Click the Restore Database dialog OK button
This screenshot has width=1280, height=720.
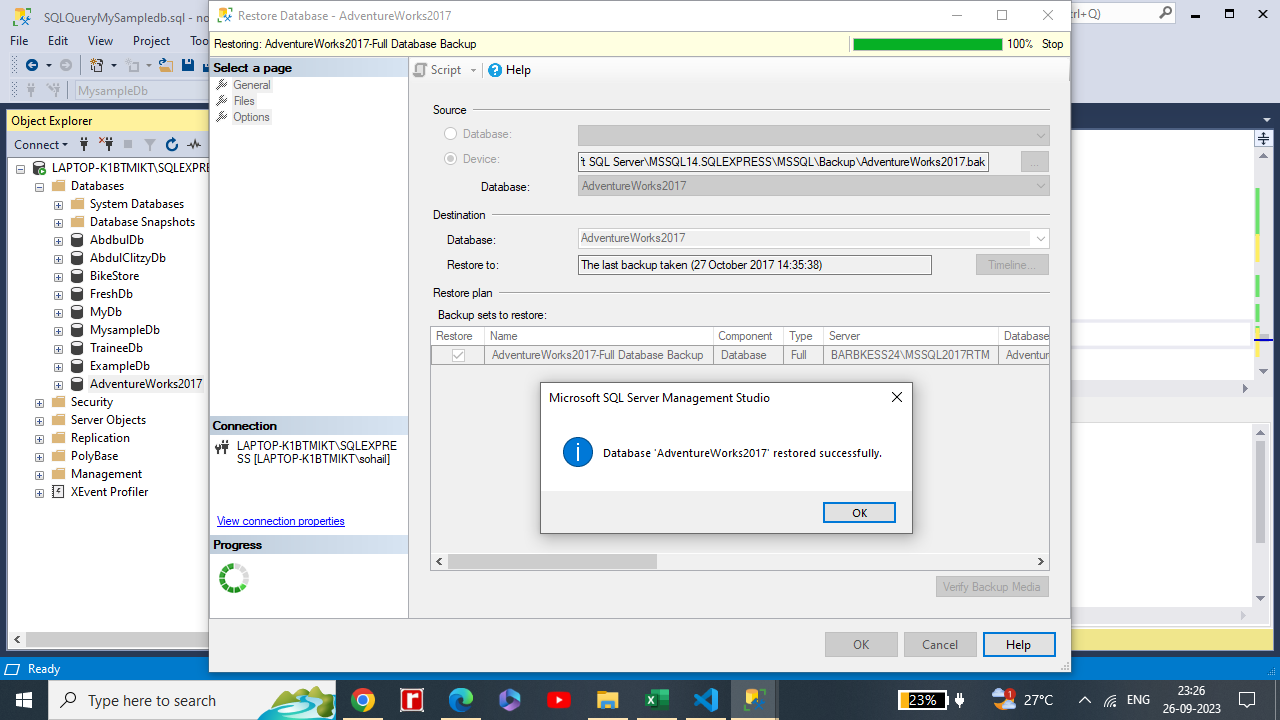point(861,645)
